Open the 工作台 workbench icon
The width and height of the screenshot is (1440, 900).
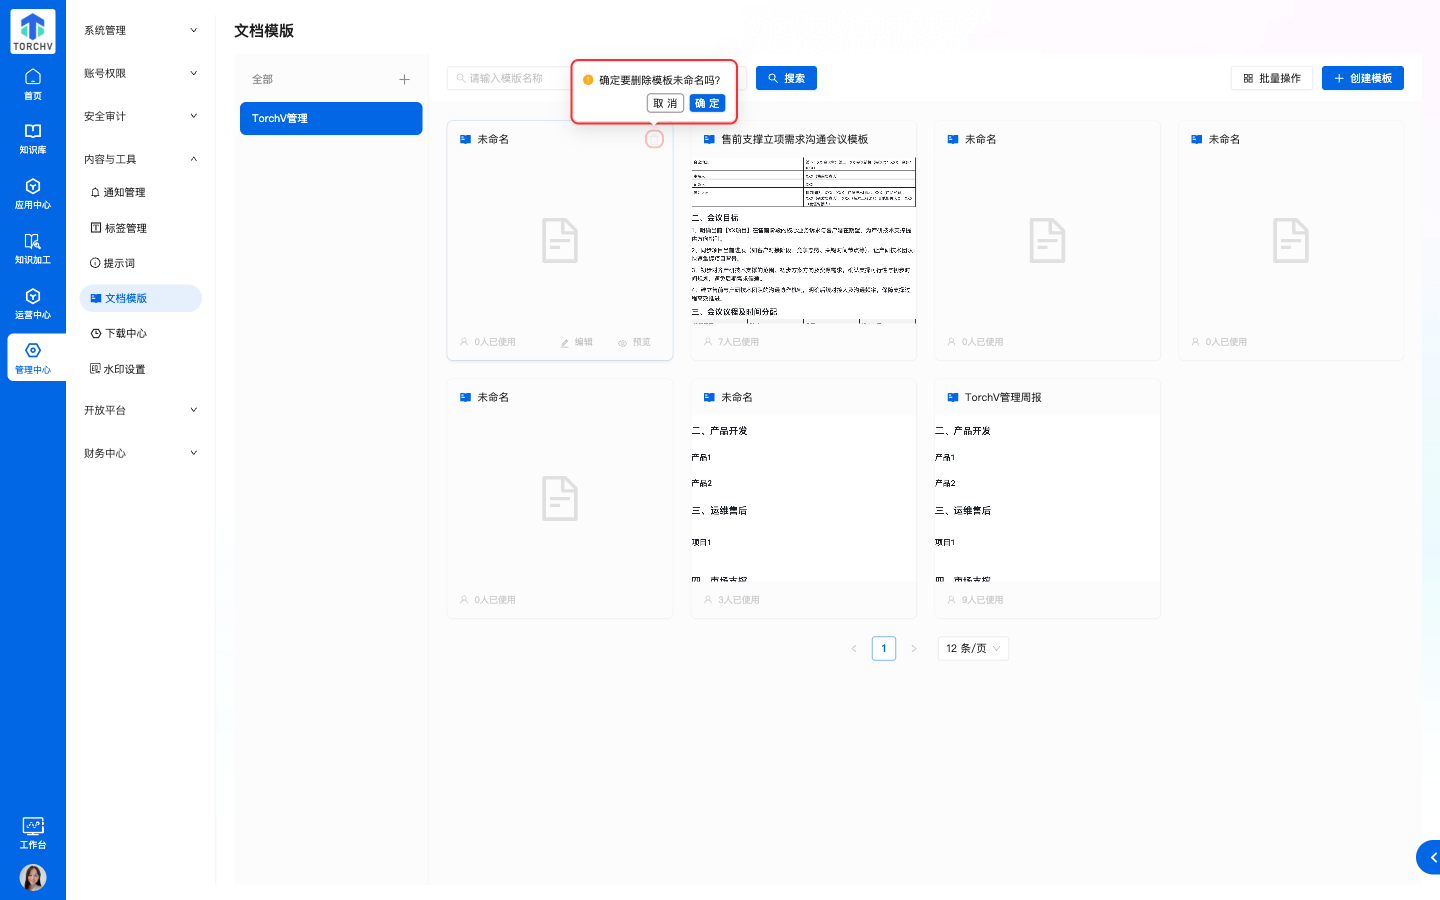[x=32, y=832]
